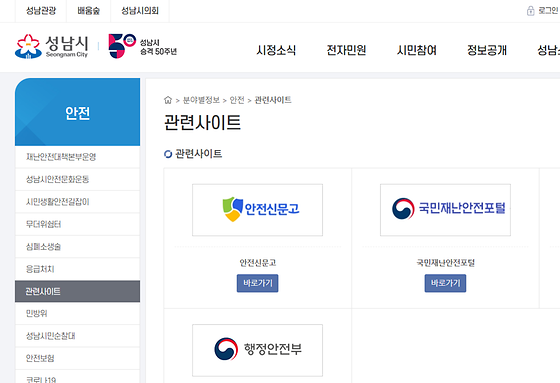This screenshot has height=383, width=560.
Task: Click the home icon in breadcrumb
Action: click(x=168, y=100)
